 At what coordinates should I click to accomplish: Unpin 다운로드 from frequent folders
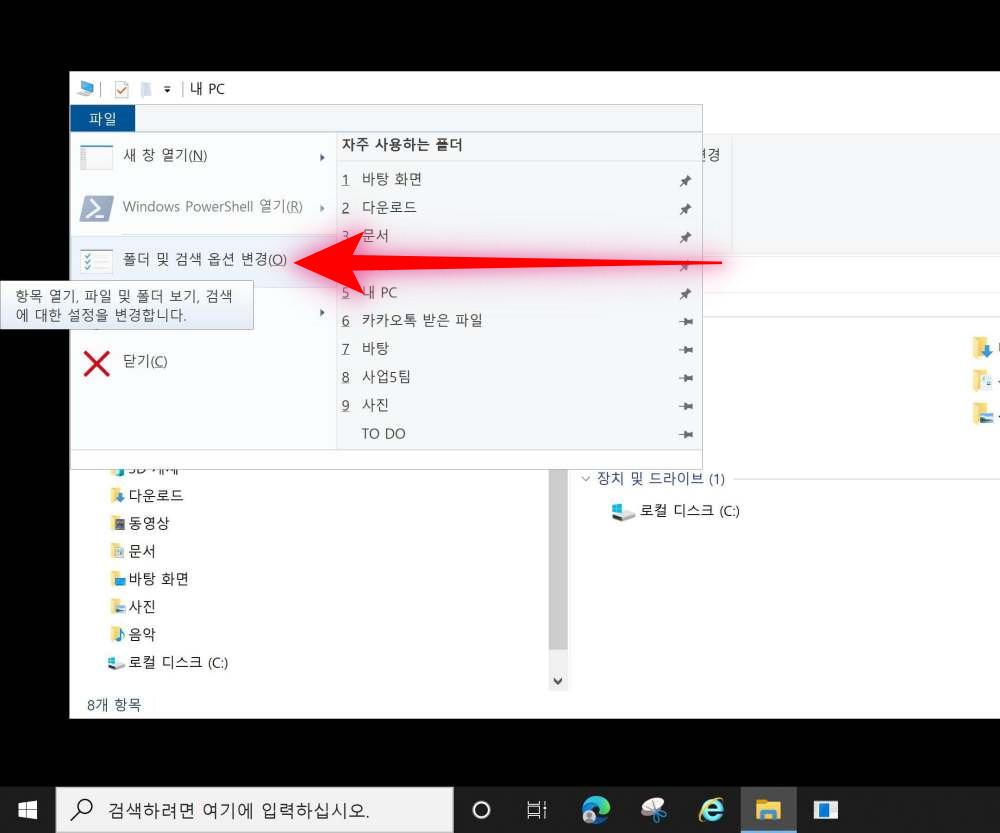pos(685,207)
